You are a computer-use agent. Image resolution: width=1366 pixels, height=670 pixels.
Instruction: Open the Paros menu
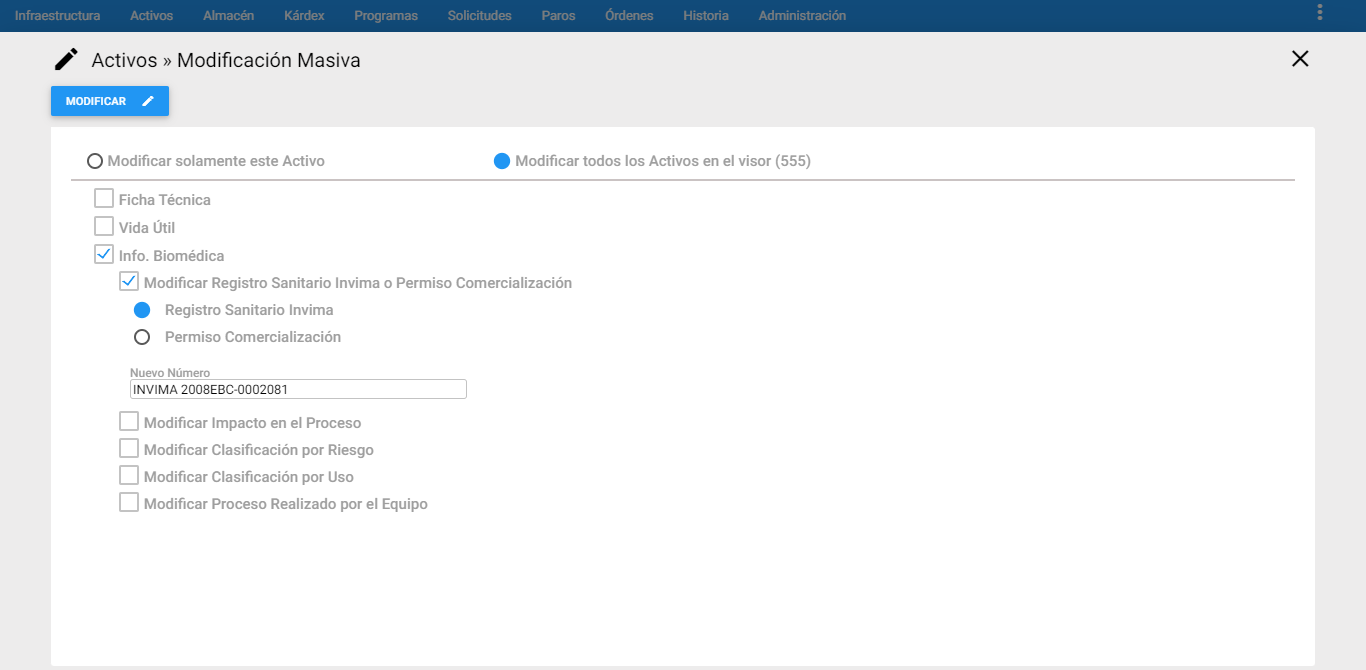pyautogui.click(x=558, y=16)
